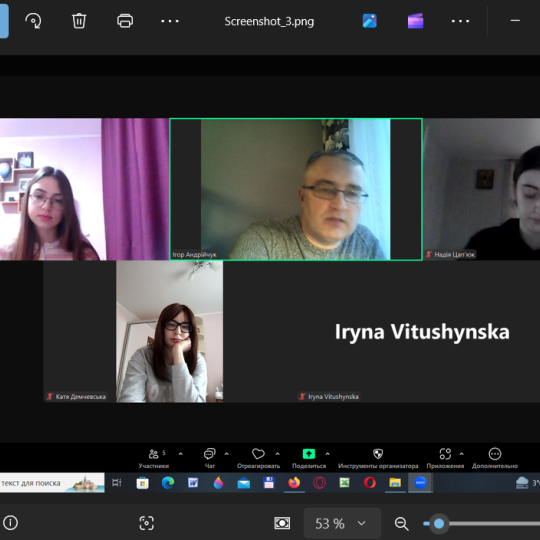
Task: Open the Дополнительно more options icon
Action: coord(495,454)
